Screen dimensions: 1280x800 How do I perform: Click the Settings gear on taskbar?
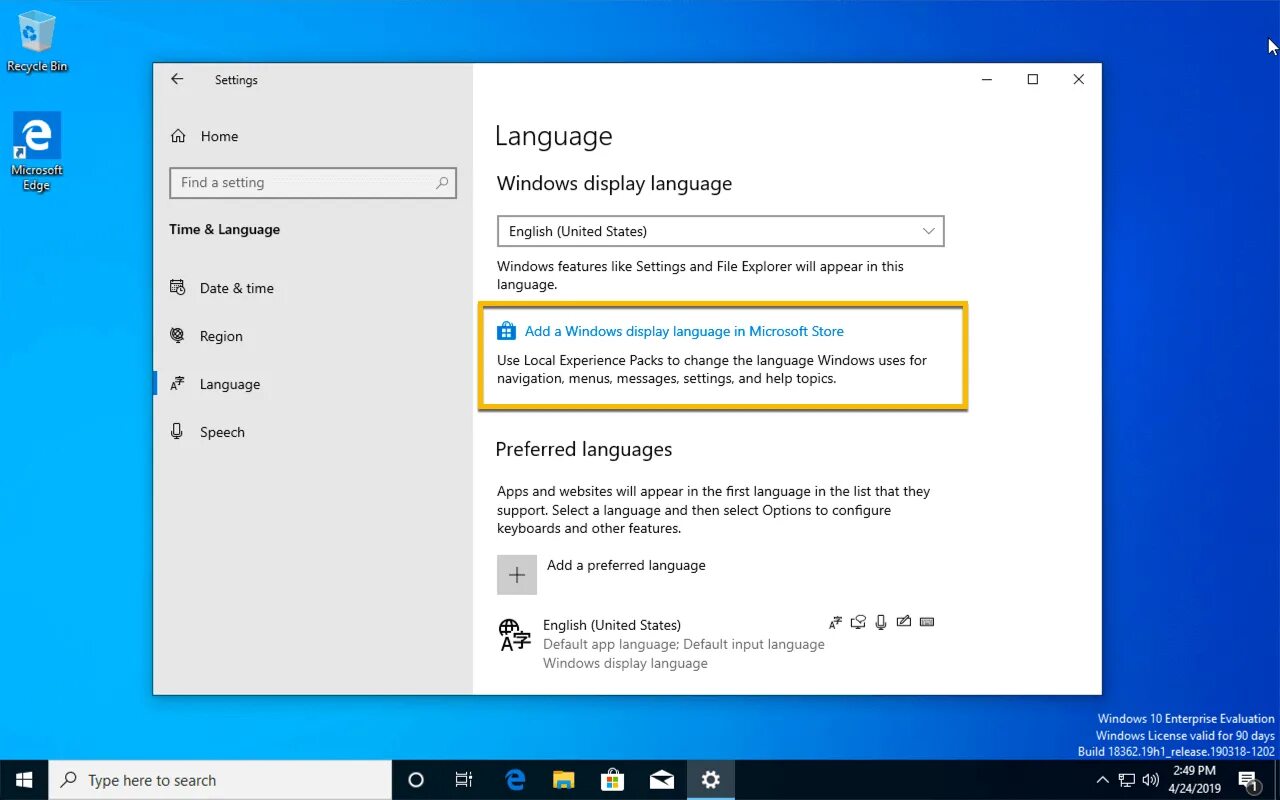click(x=711, y=780)
